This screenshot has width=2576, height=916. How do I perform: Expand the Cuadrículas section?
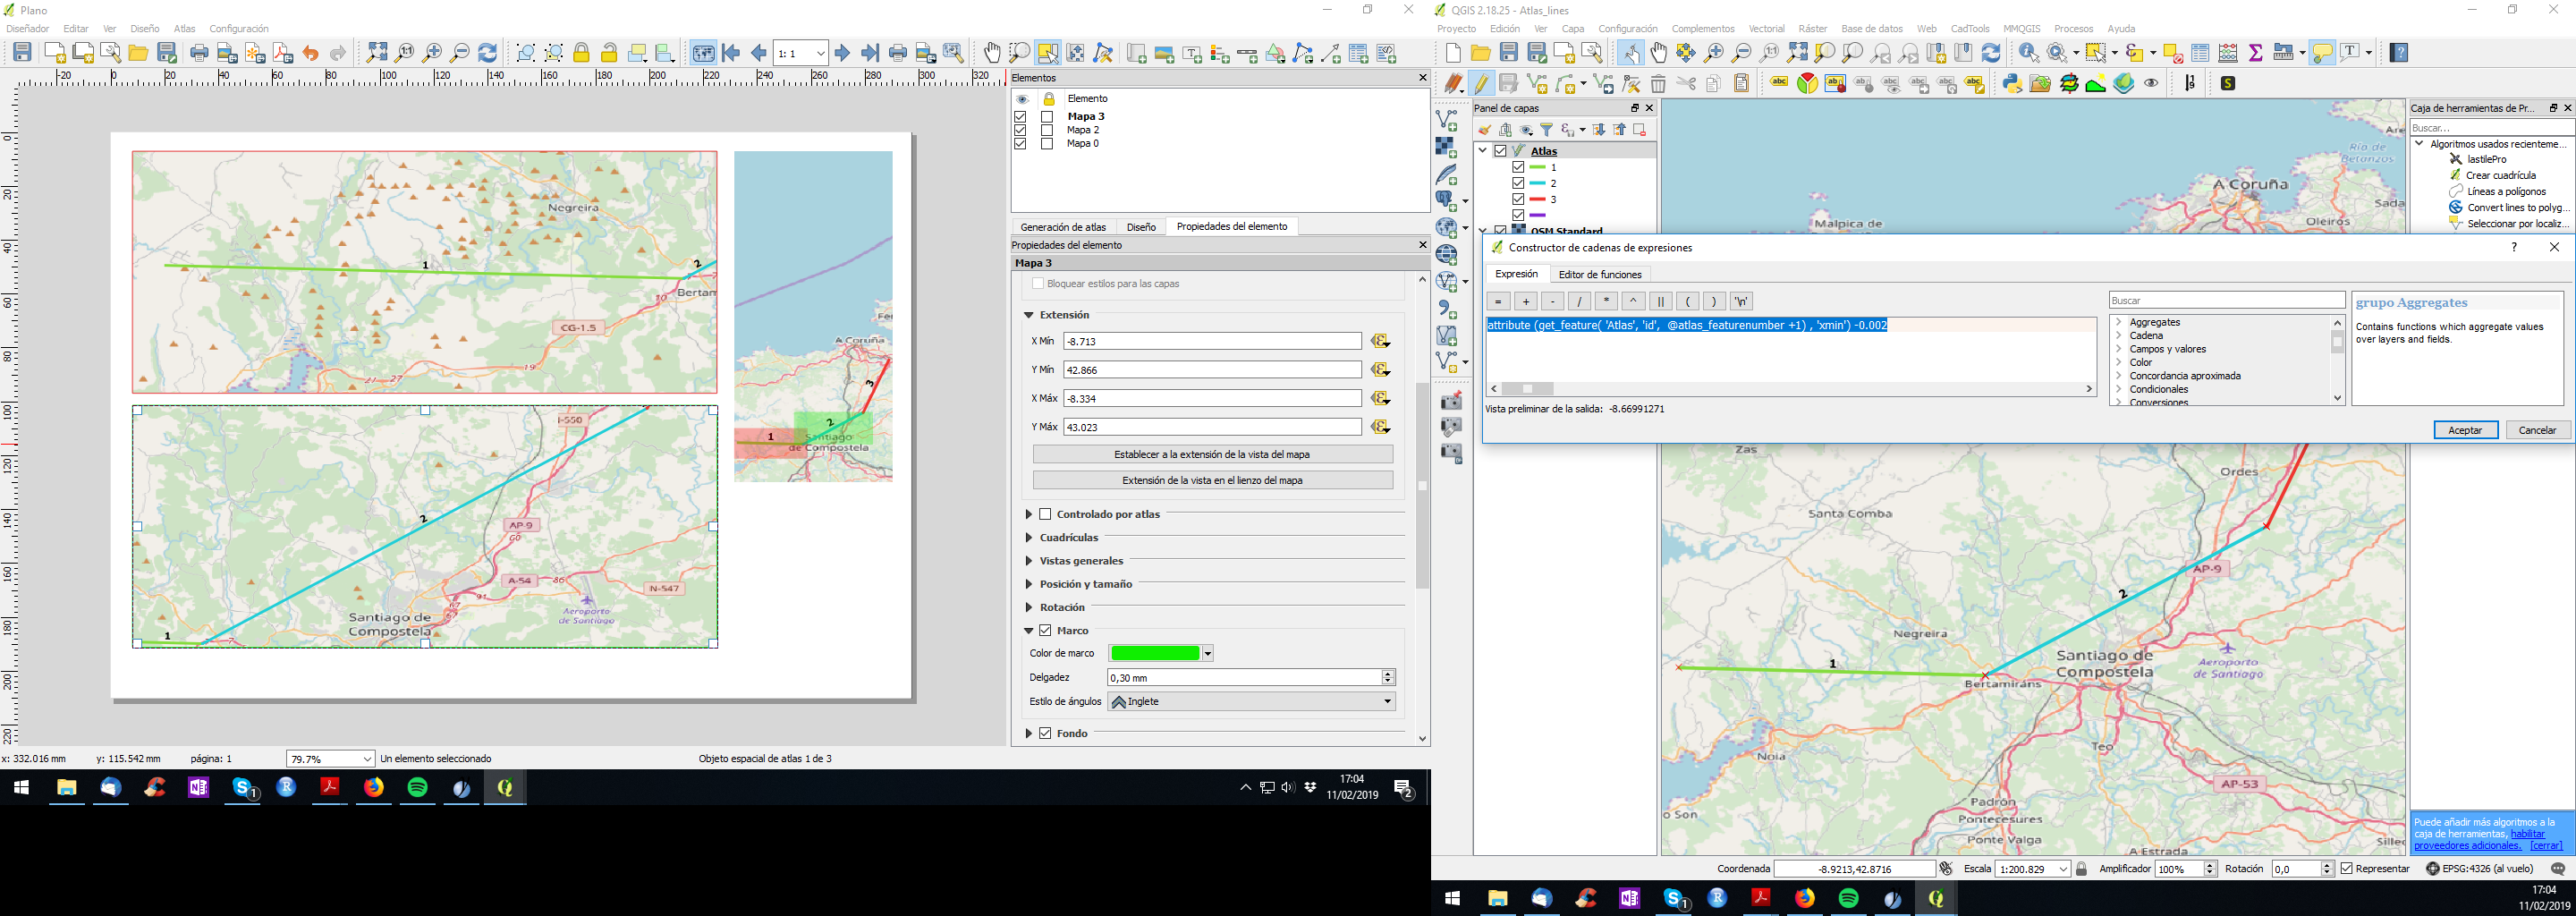point(1028,538)
